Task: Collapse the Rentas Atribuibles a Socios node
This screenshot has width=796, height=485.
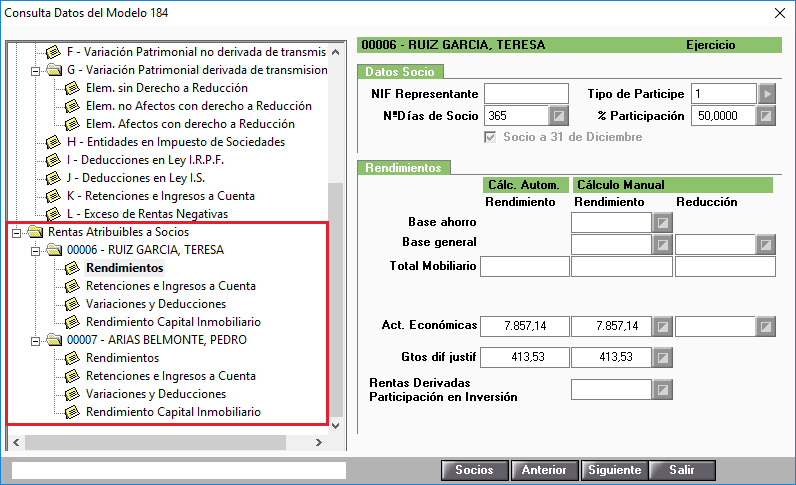Action: point(16,233)
